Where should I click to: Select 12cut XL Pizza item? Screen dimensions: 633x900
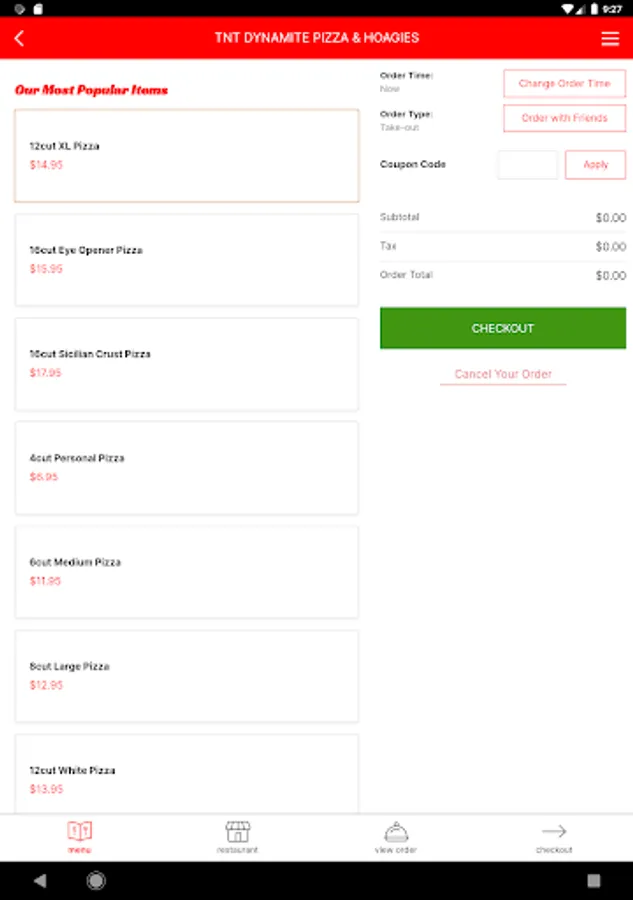(x=187, y=156)
